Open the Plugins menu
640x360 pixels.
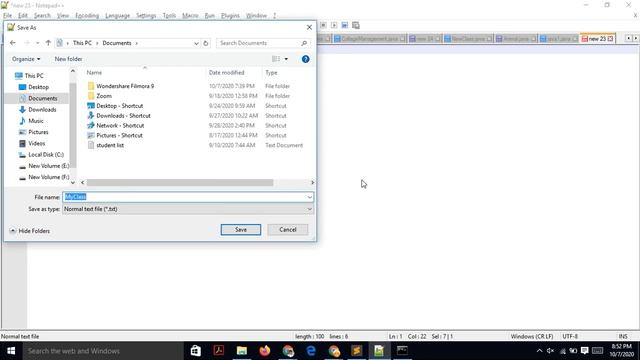(x=230, y=16)
